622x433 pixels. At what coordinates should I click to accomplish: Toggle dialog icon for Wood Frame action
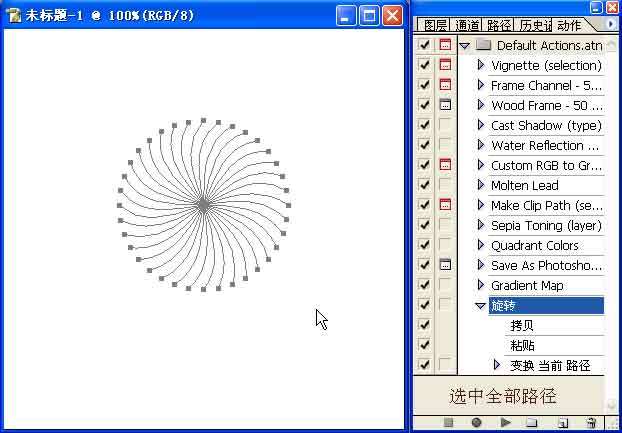(445, 105)
